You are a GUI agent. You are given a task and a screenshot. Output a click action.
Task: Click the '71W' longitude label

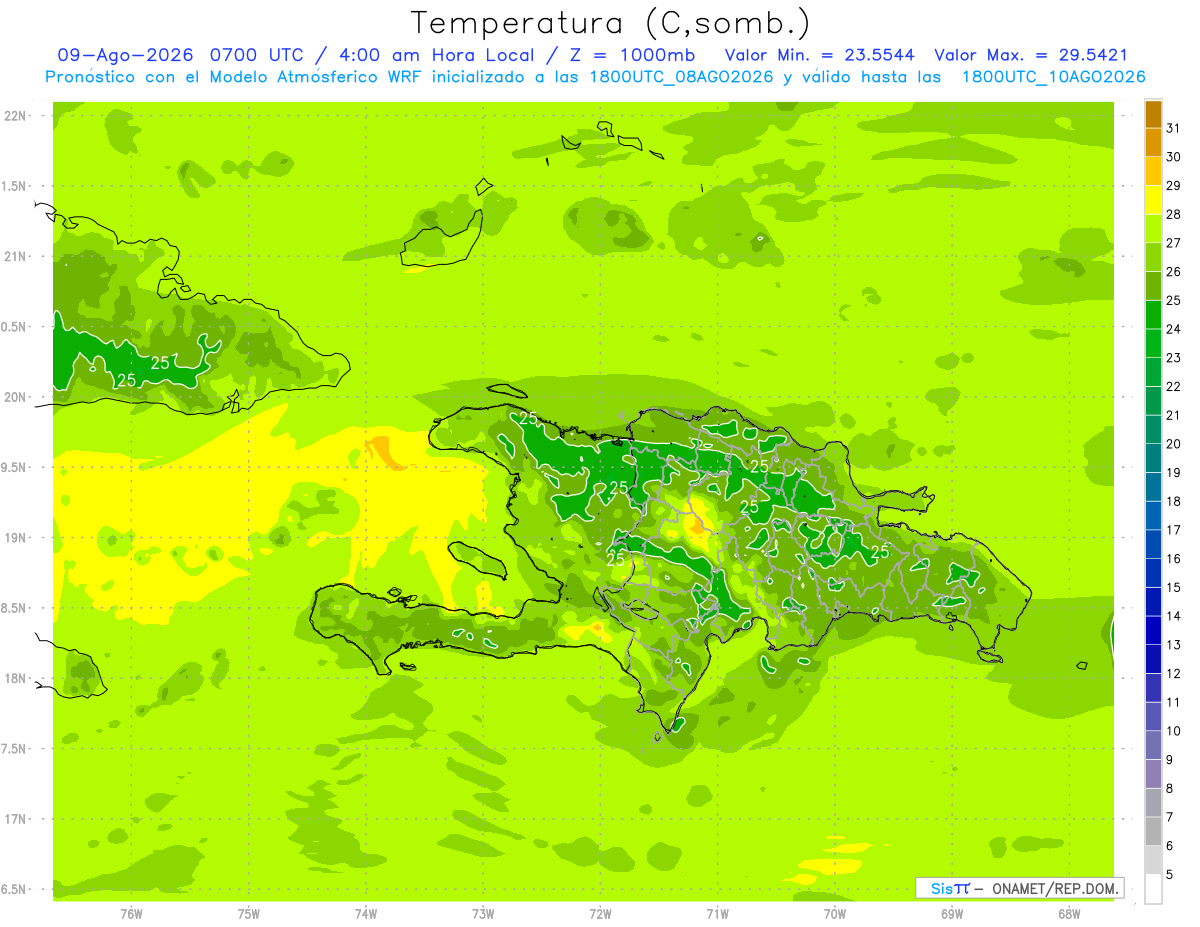pyautogui.click(x=717, y=913)
